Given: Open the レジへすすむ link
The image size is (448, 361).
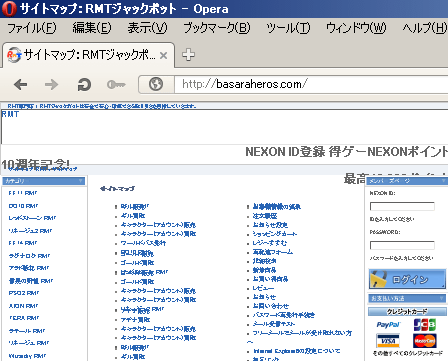Looking at the screenshot, I should pos(270,243).
